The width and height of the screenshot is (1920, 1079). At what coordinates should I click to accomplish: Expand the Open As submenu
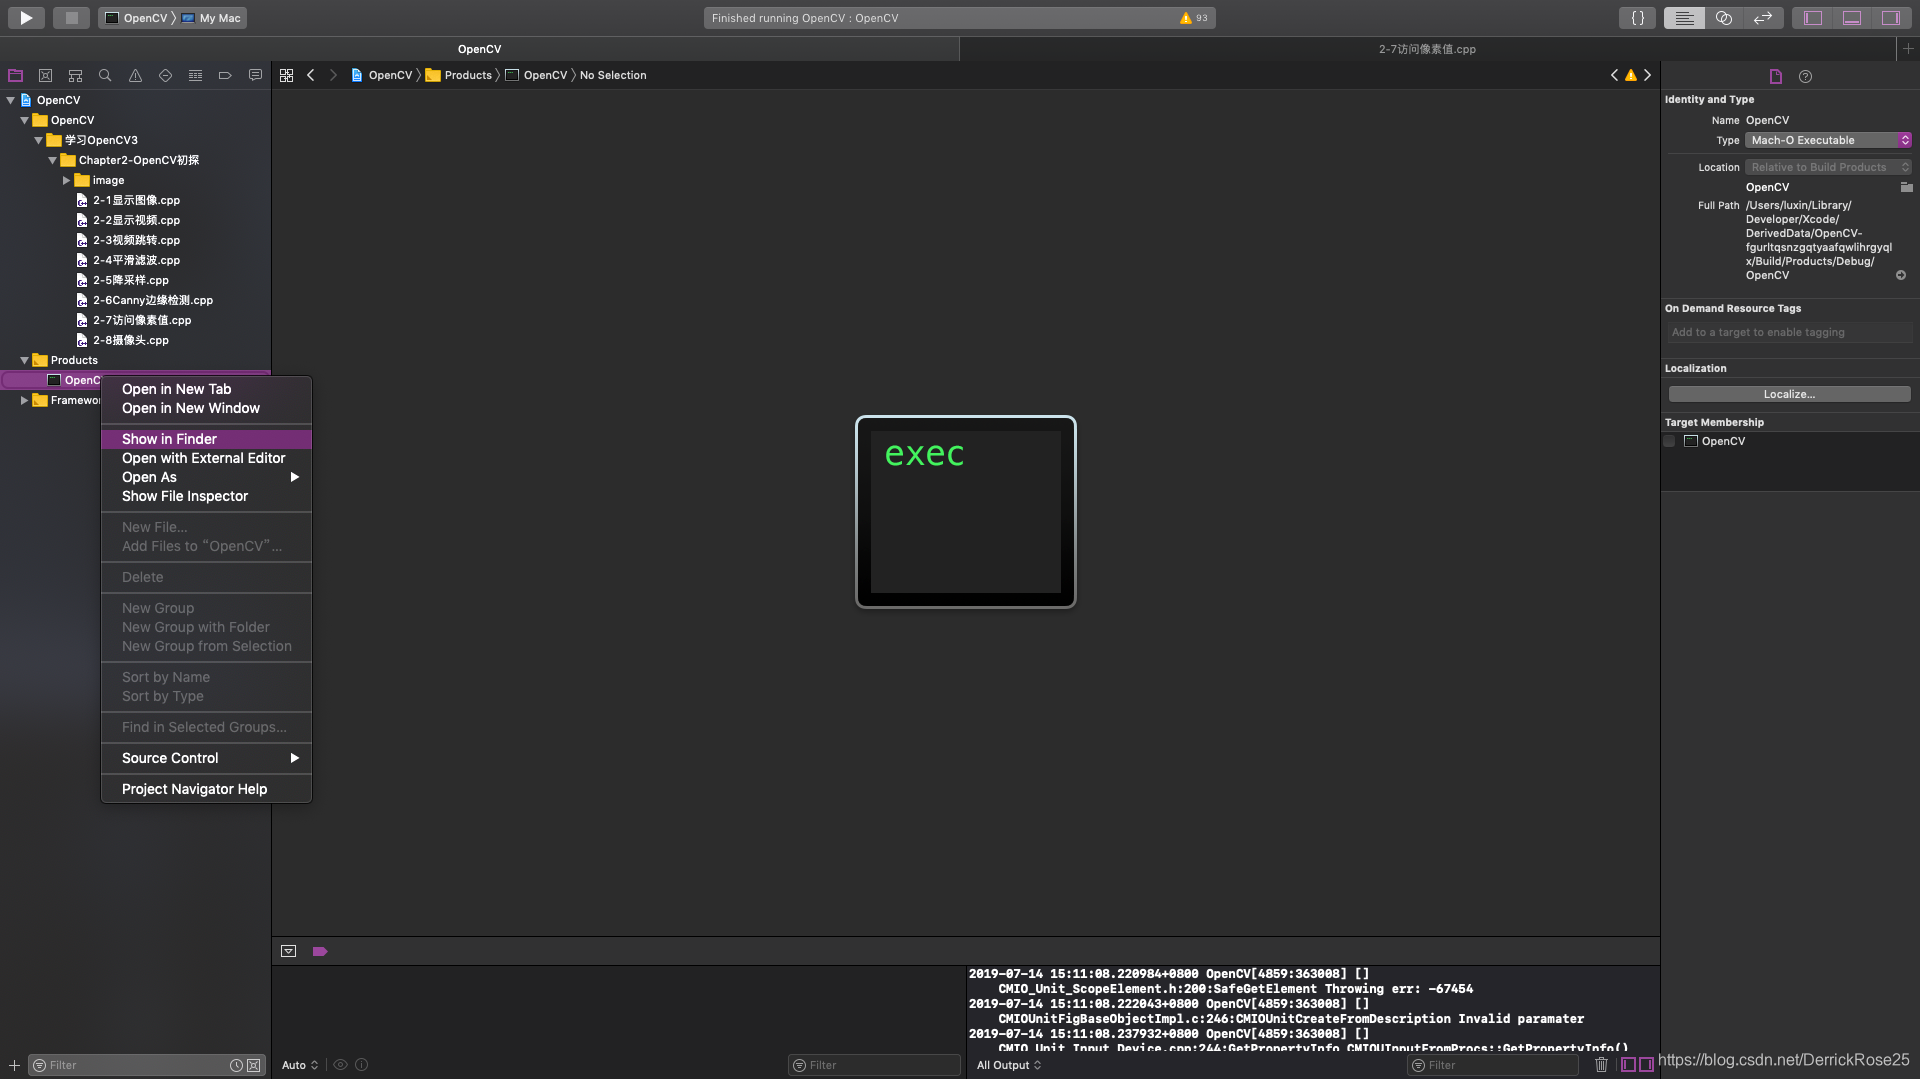tap(206, 477)
